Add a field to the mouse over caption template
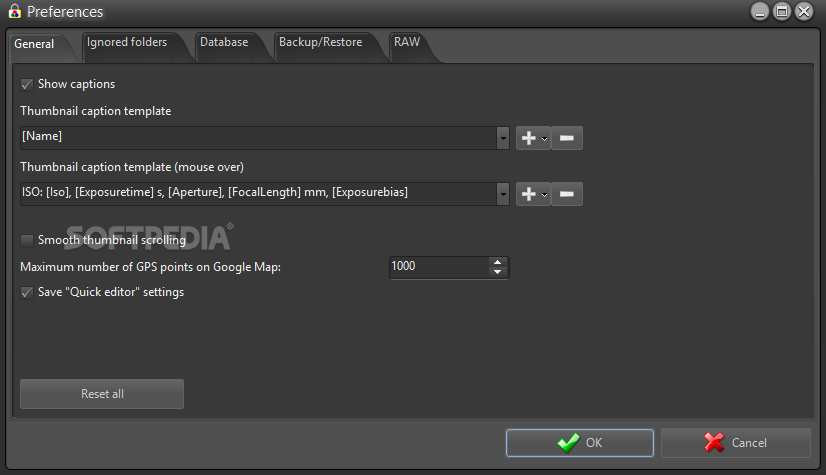The width and height of the screenshot is (826, 475). click(x=533, y=194)
